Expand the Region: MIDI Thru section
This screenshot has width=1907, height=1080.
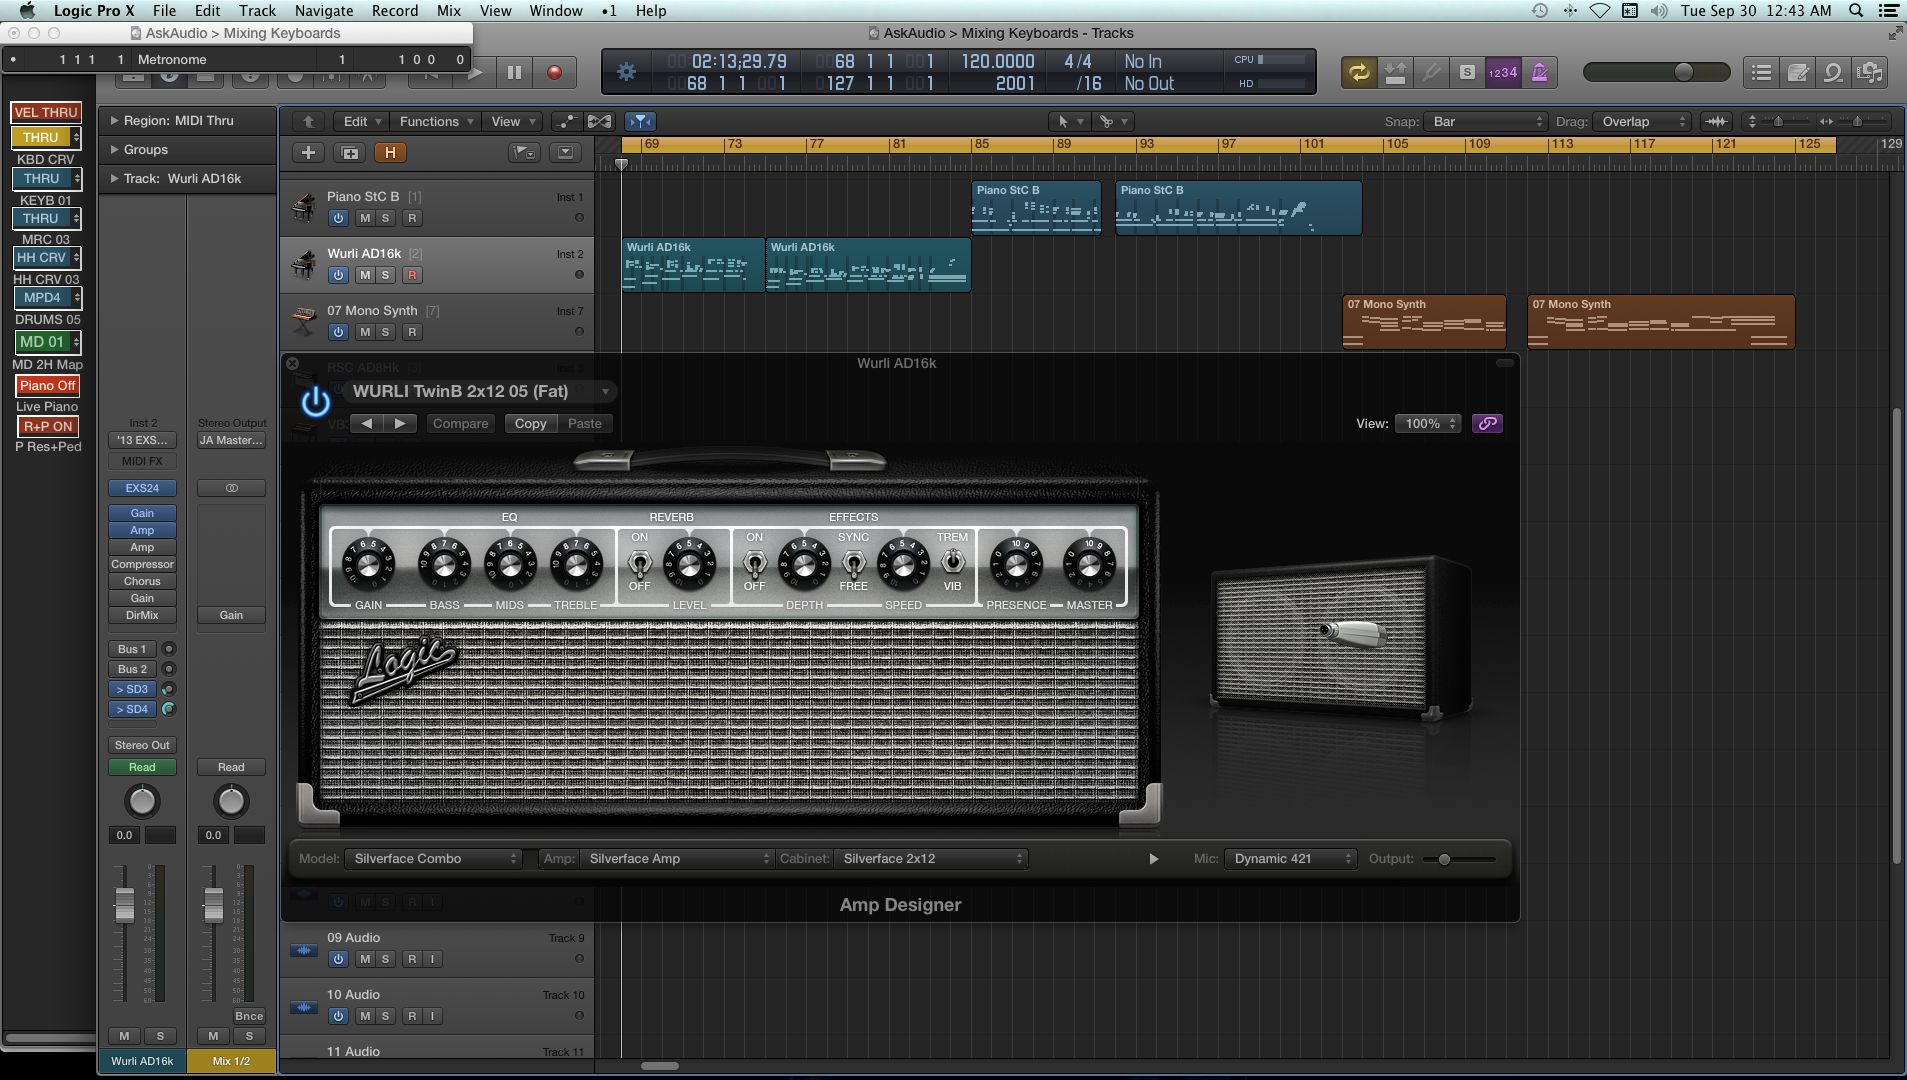116,120
